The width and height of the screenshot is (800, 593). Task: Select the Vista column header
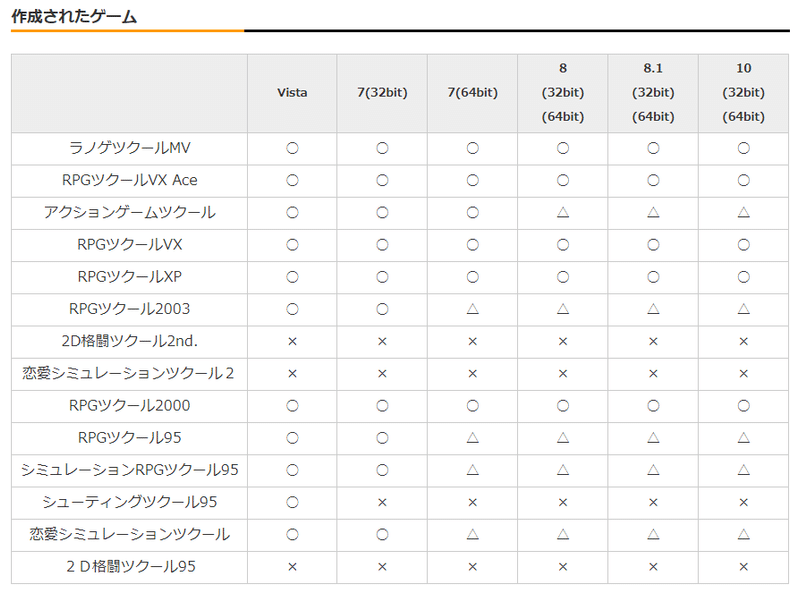point(292,93)
